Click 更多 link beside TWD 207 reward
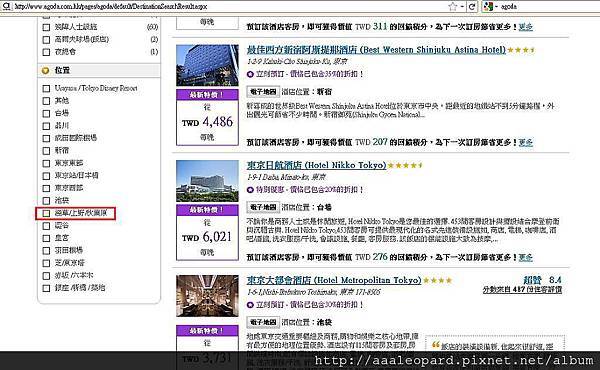600x370 pixels. pyautogui.click(x=525, y=143)
